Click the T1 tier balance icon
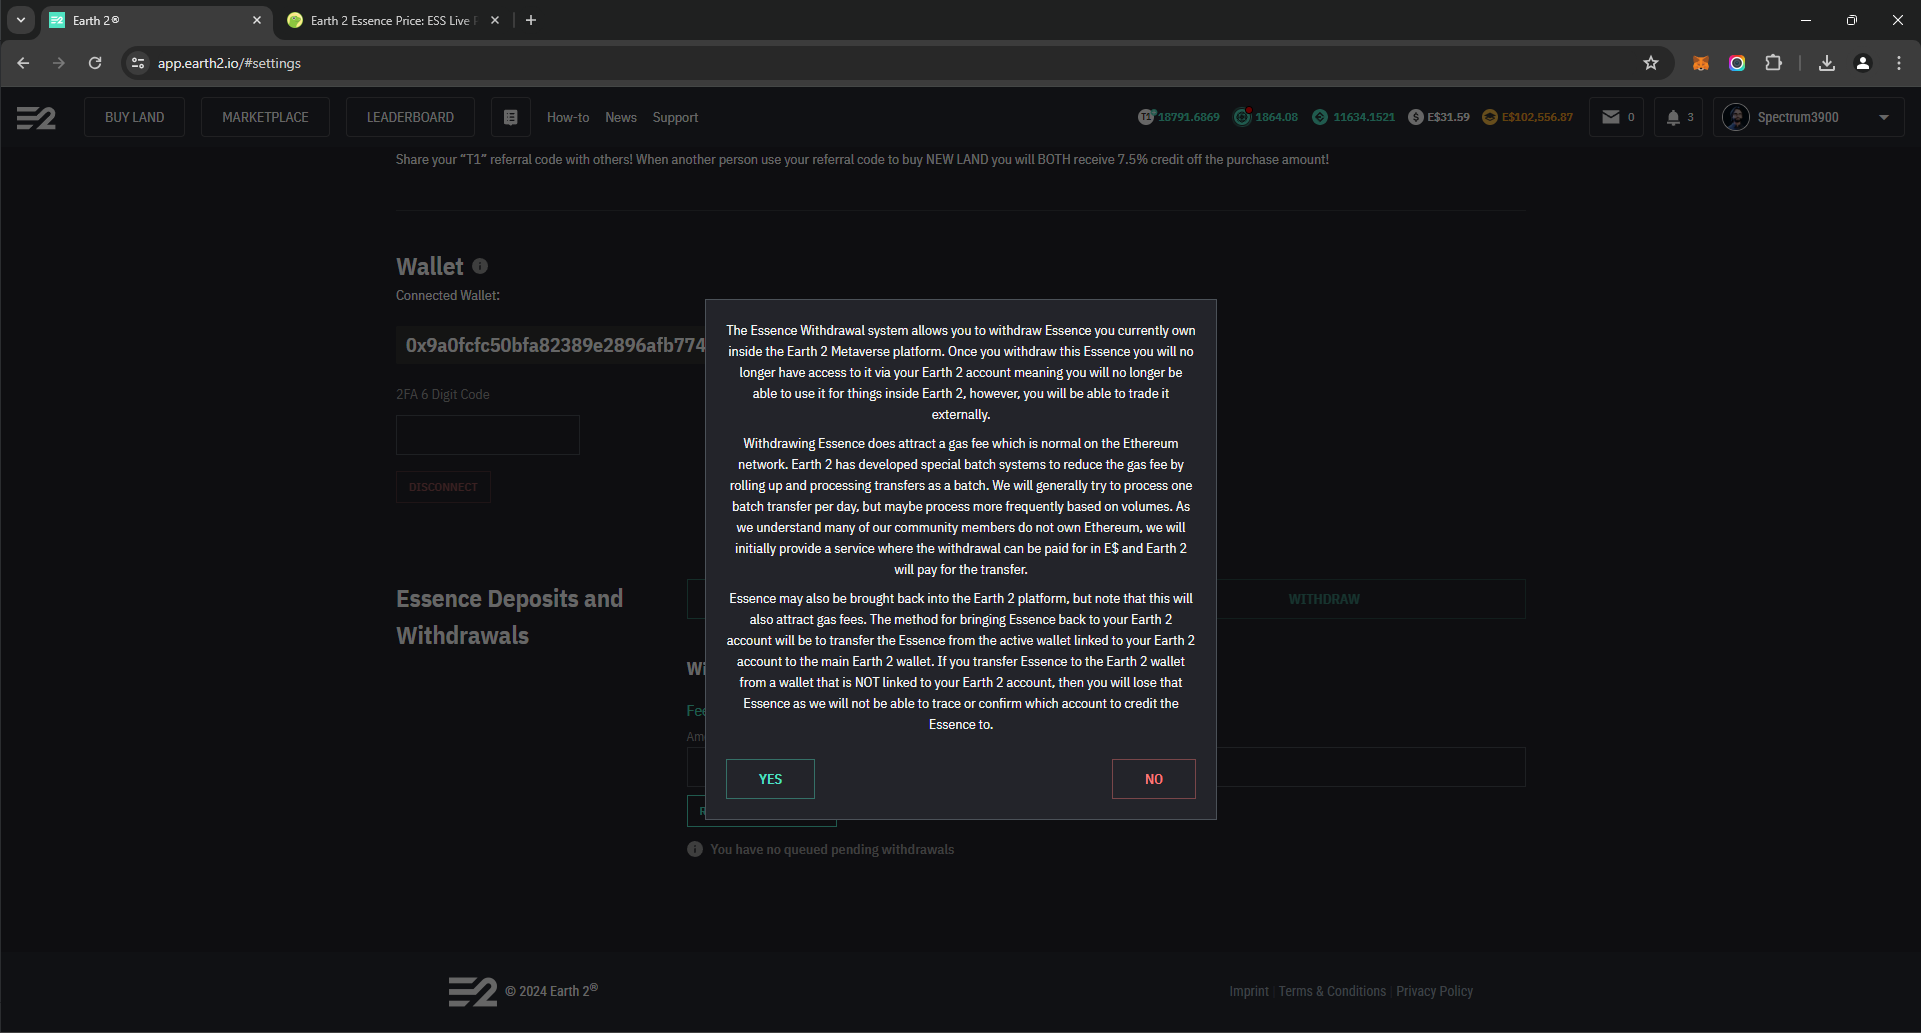 1146,117
